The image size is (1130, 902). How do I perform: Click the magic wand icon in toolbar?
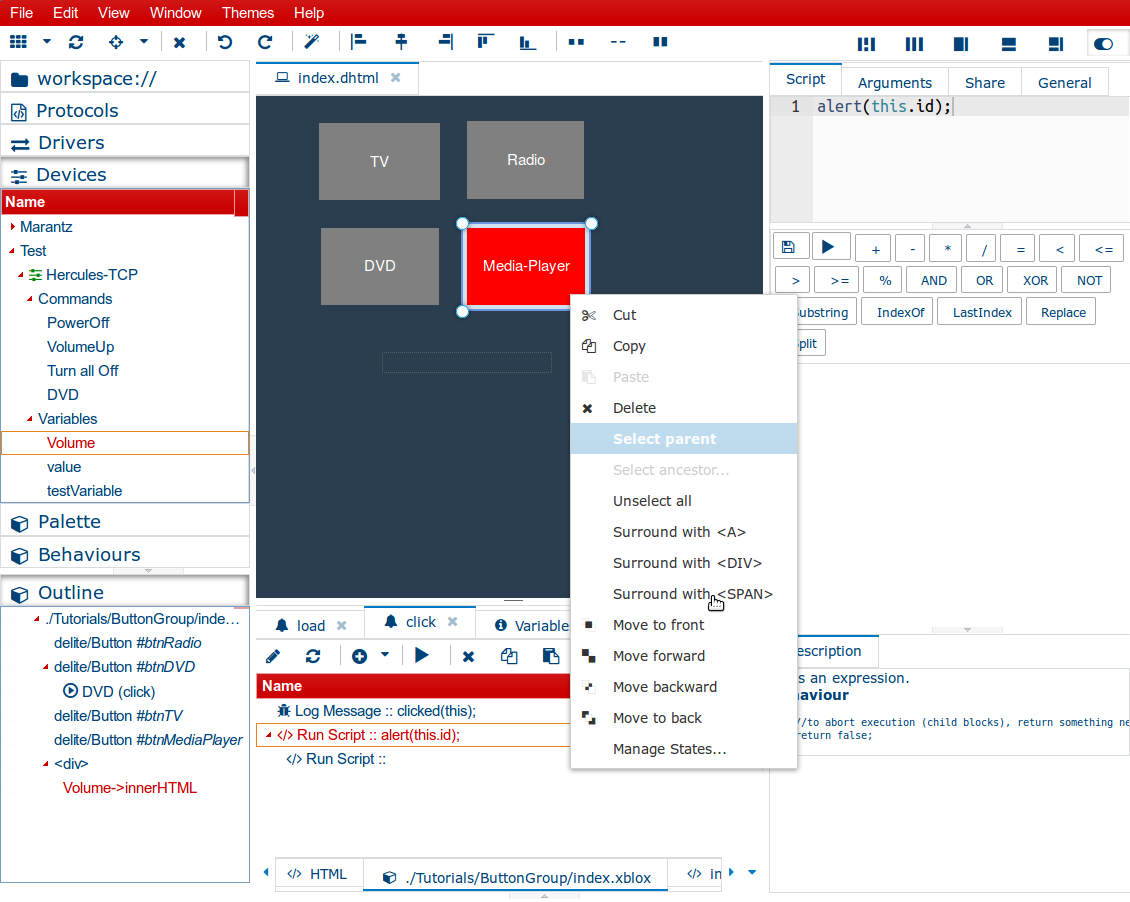click(x=312, y=42)
